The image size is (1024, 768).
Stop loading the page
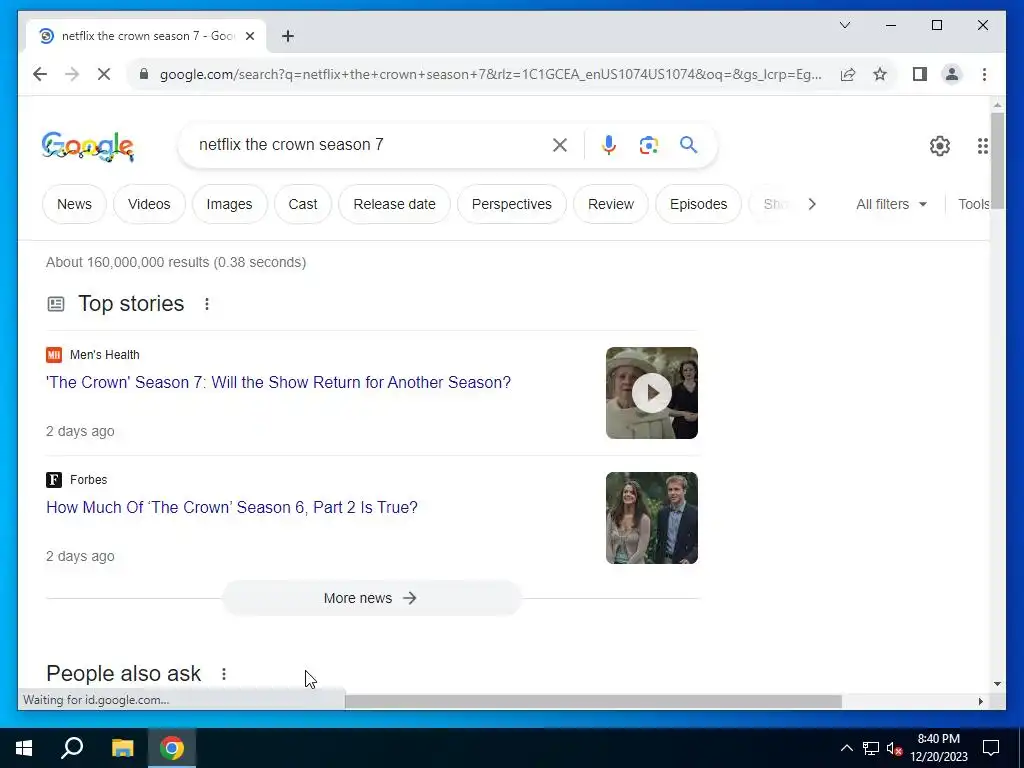tap(104, 74)
